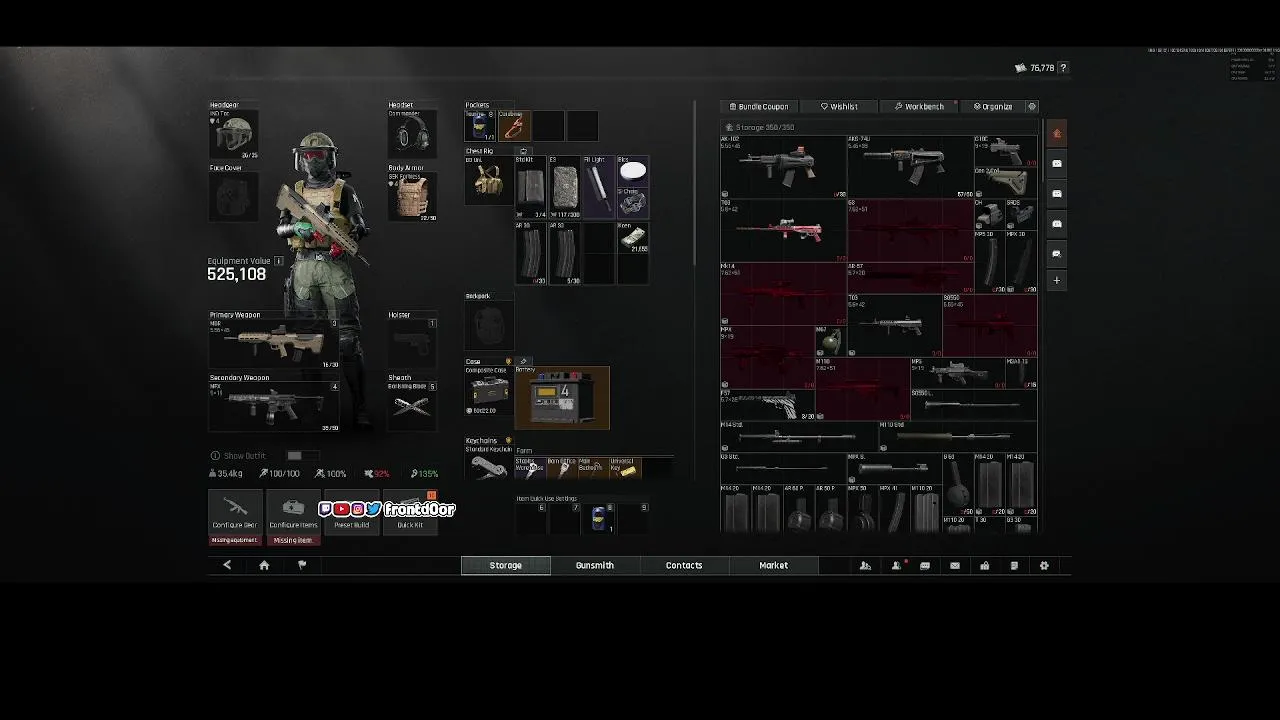The height and width of the screenshot is (720, 1280).
Task: Select the secondary weapon MPX
Action: (274, 406)
